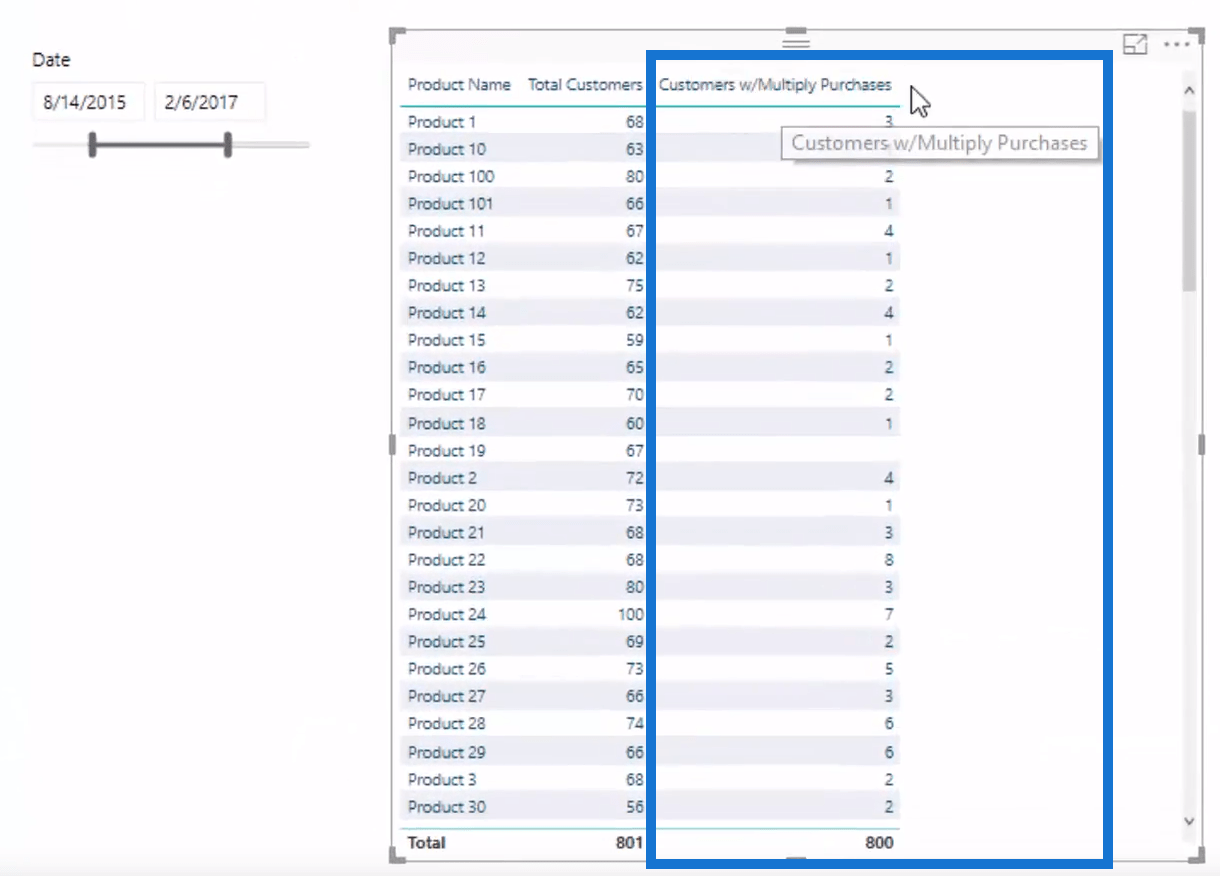1220x876 pixels.
Task: Click Total Customers value 70 for Product 17
Action: pos(635,395)
